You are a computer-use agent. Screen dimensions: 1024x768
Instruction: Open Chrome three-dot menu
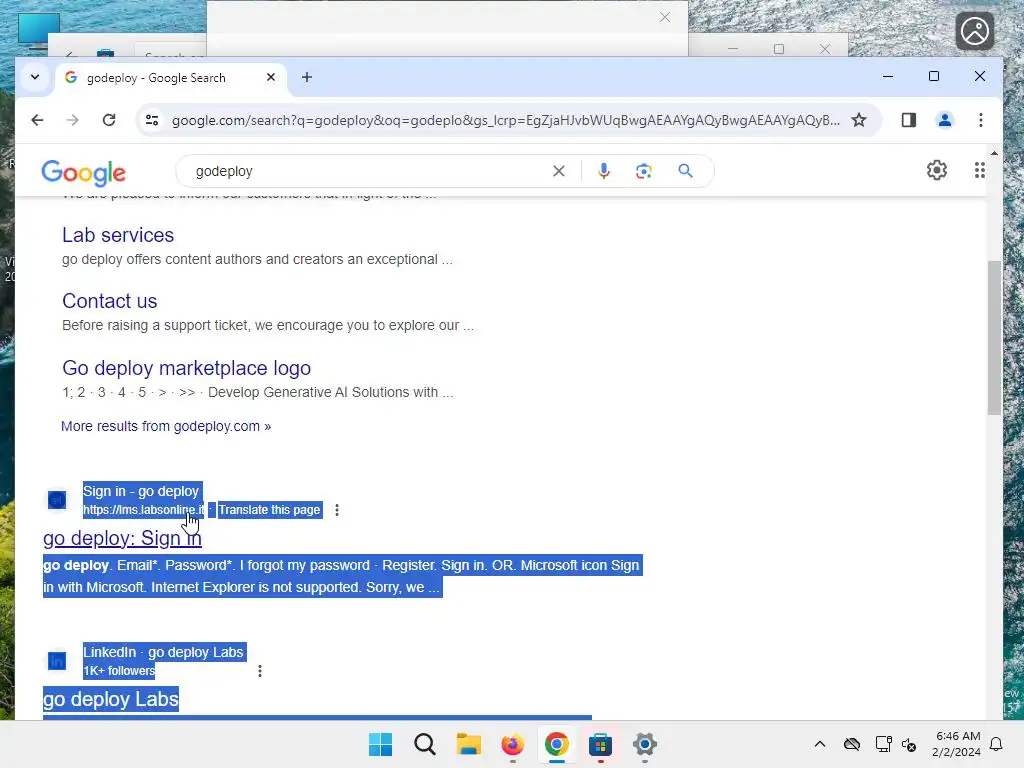[980, 120]
